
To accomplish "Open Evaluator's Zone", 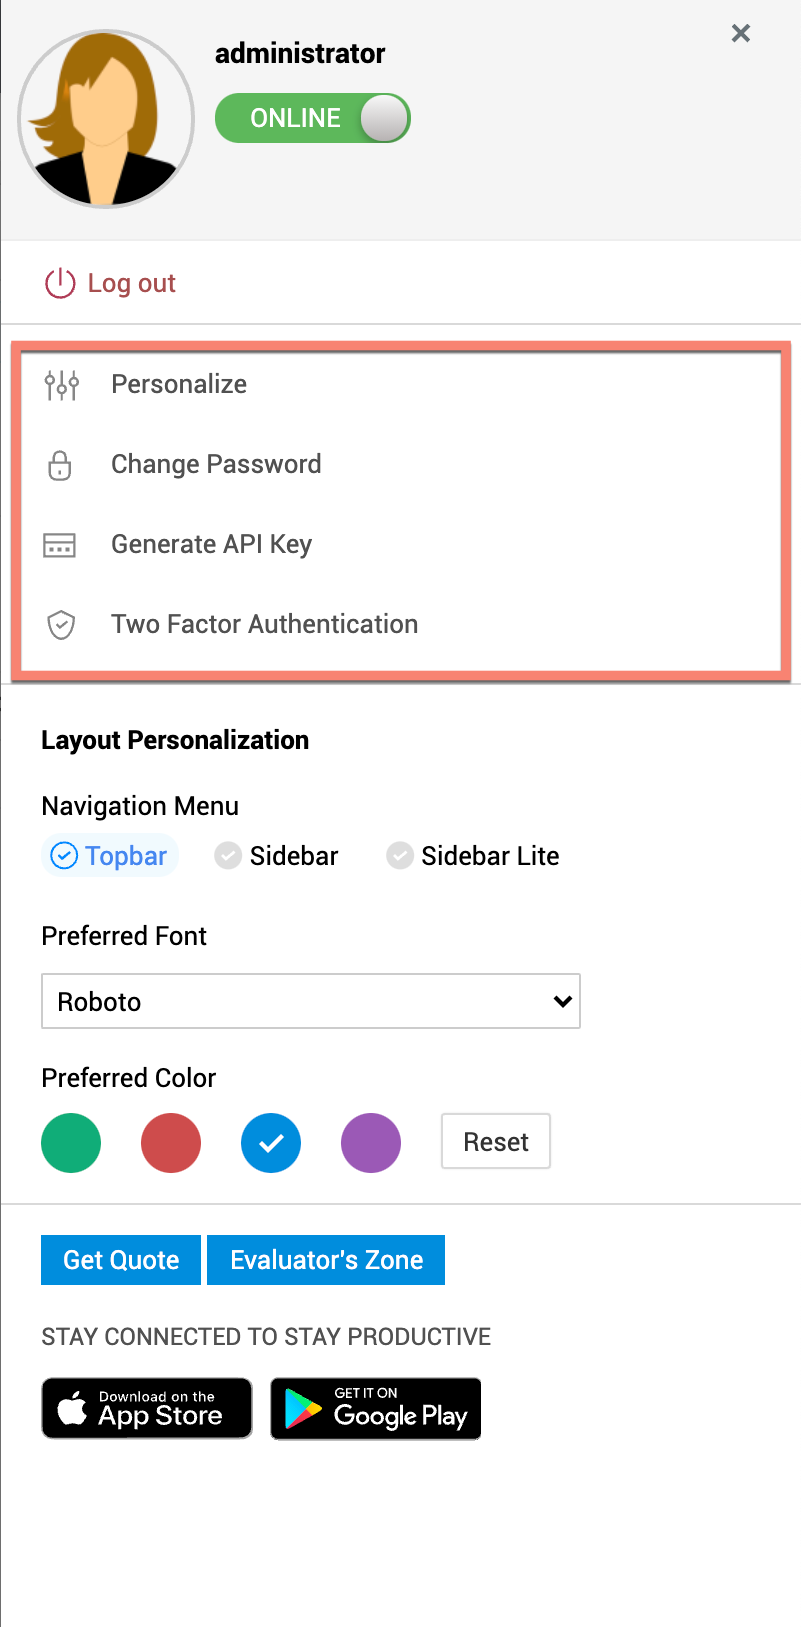I will coord(326,1260).
